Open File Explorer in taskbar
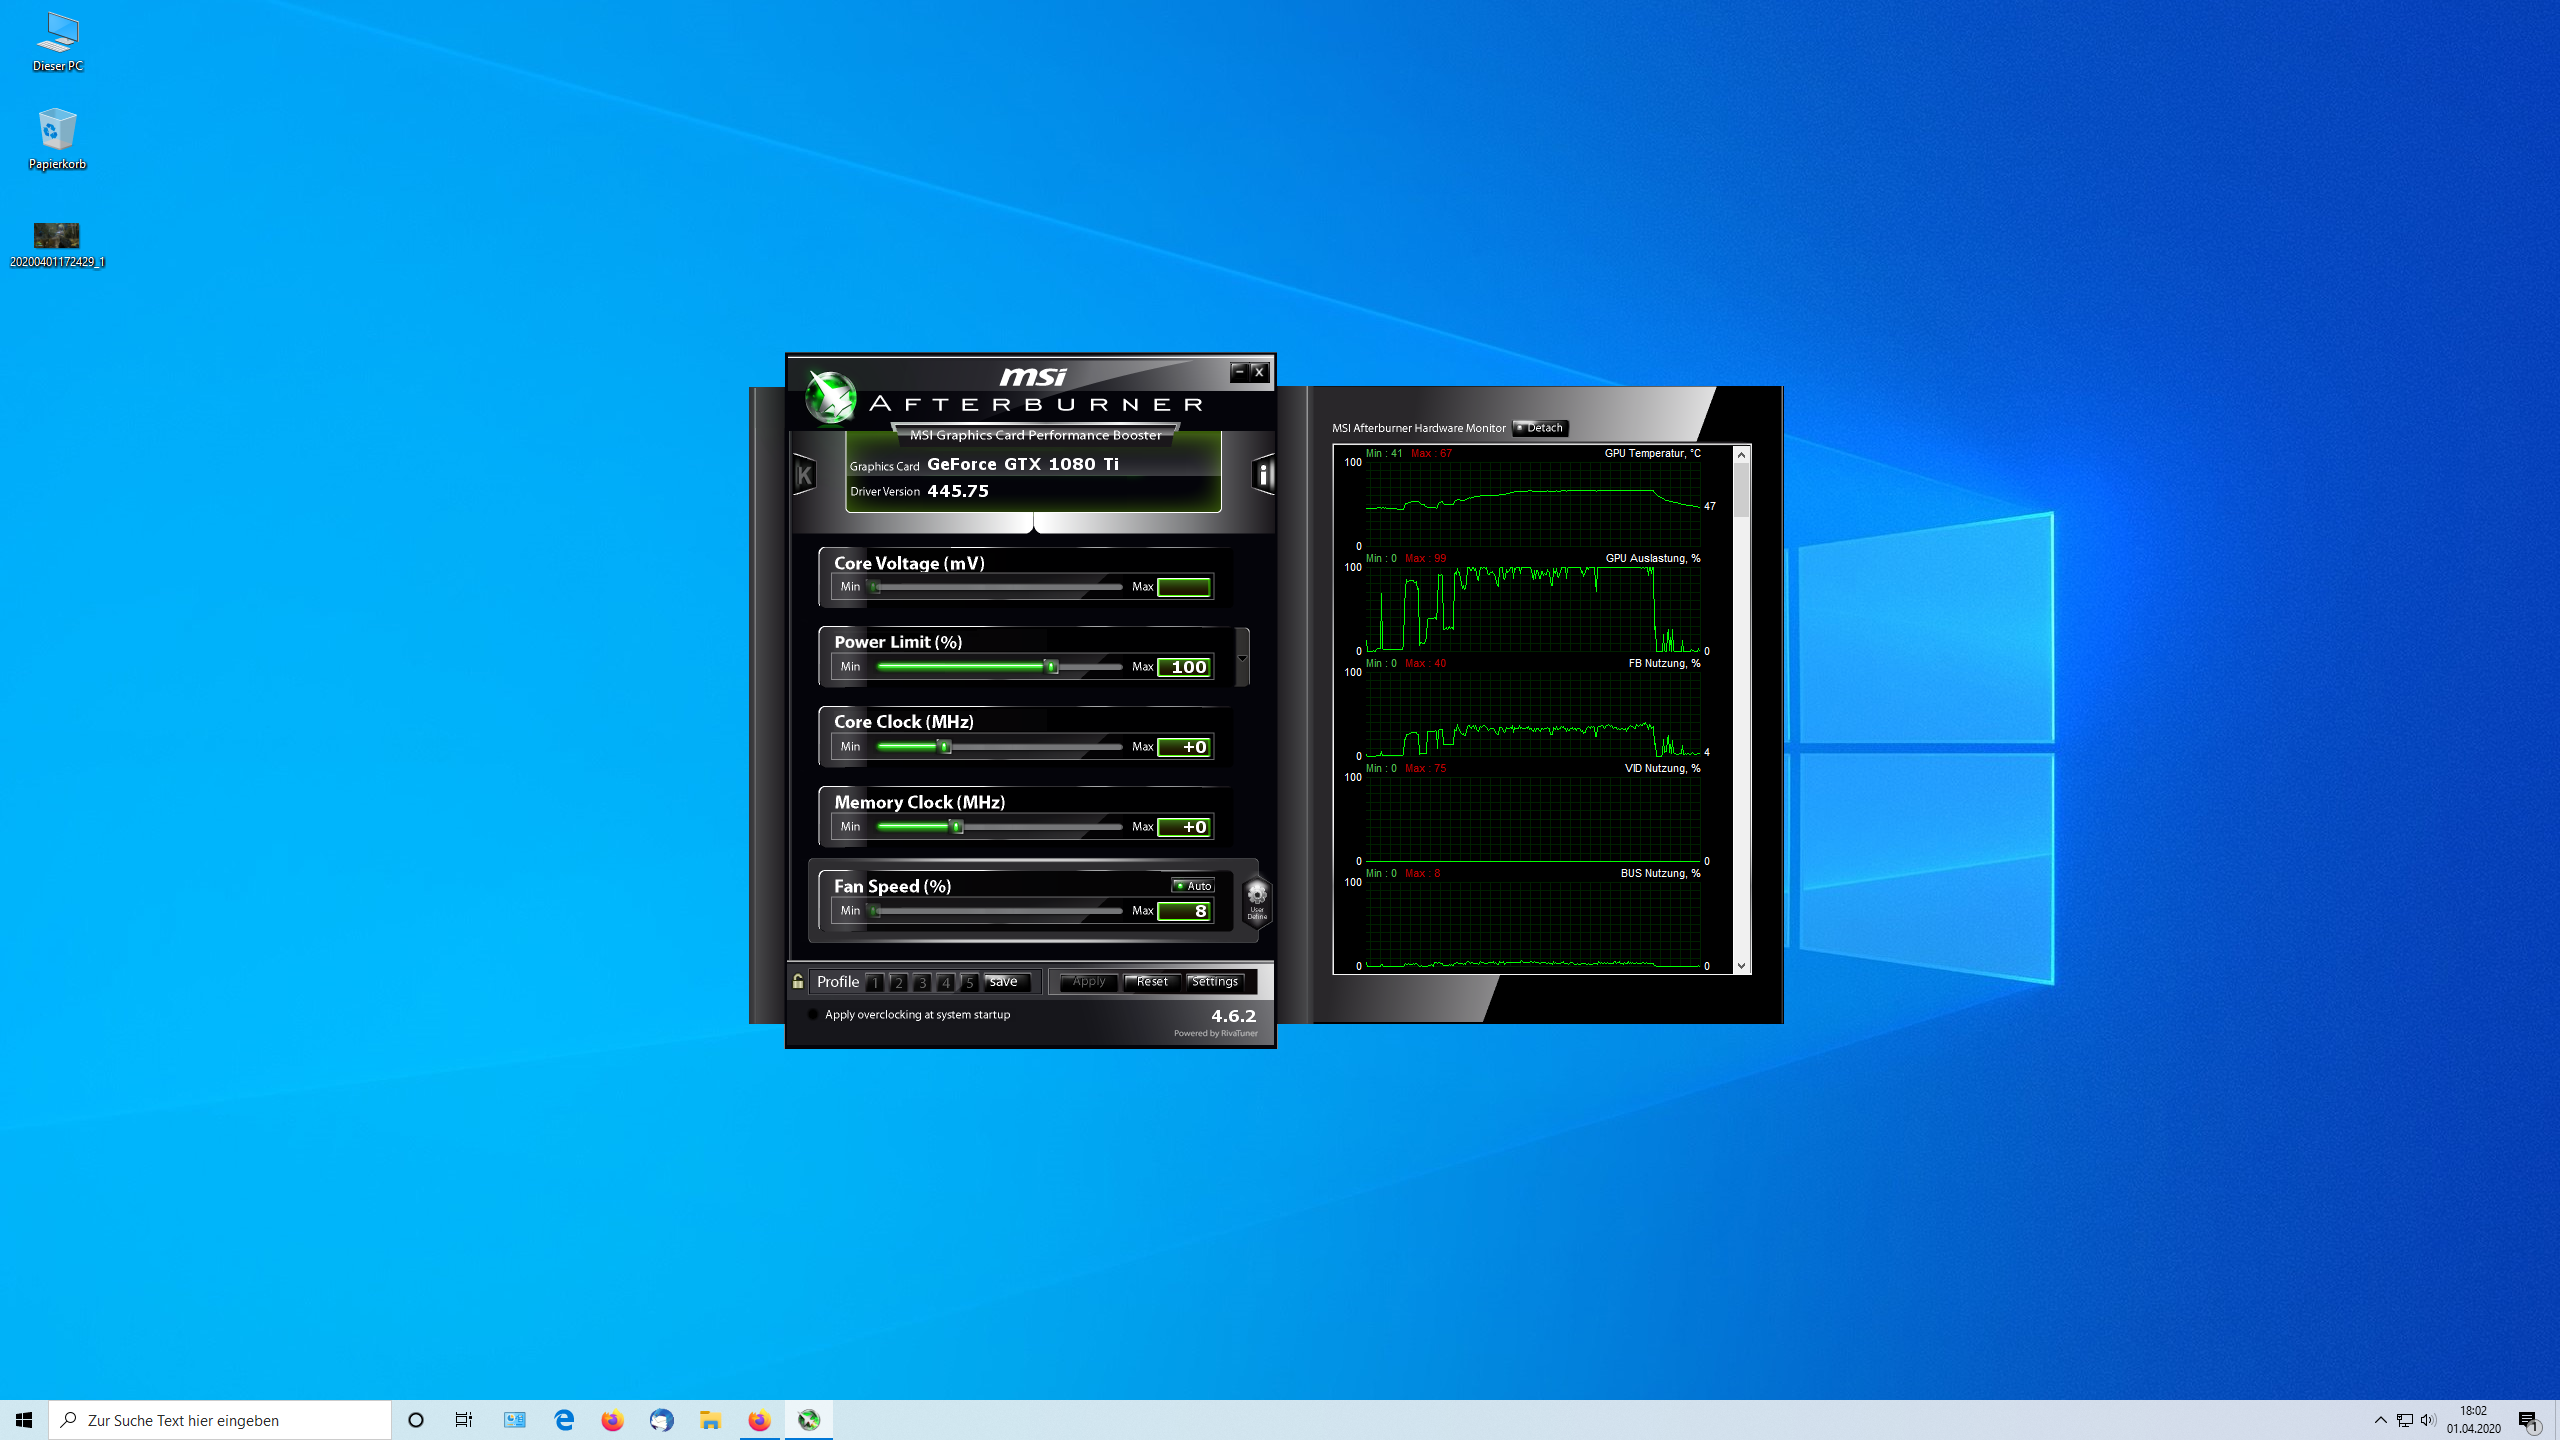This screenshot has height=1440, width=2560. click(x=710, y=1420)
